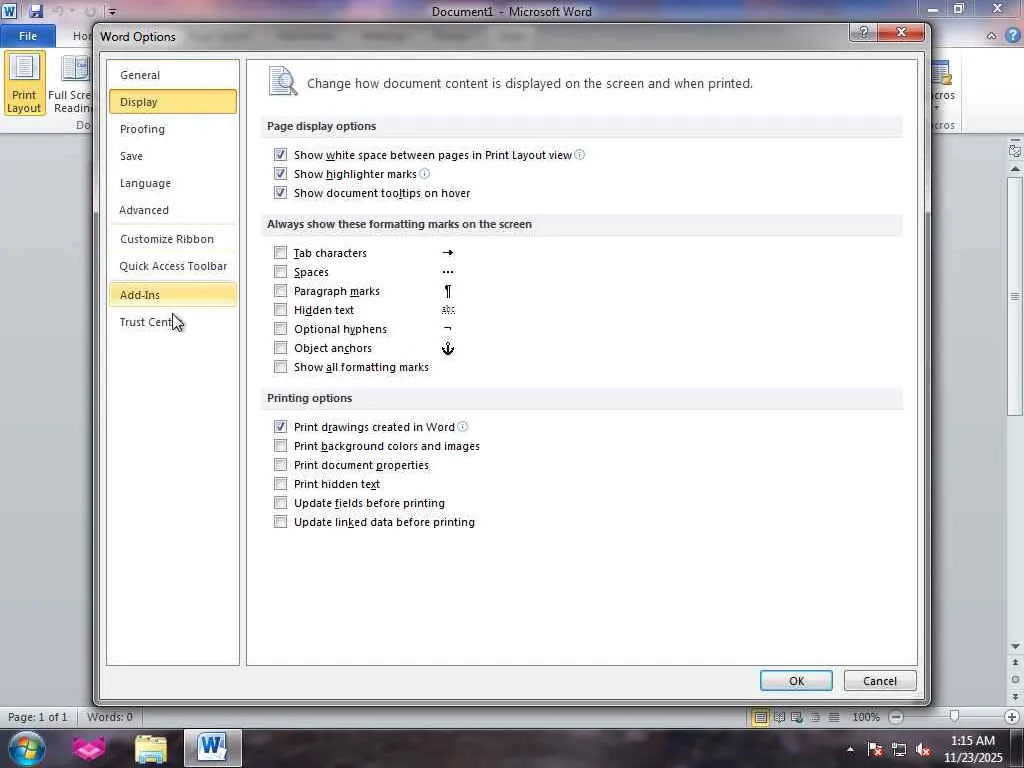Switch to Full Screen Reading status bar icon
Screen dimensions: 1024x768
coord(779,717)
